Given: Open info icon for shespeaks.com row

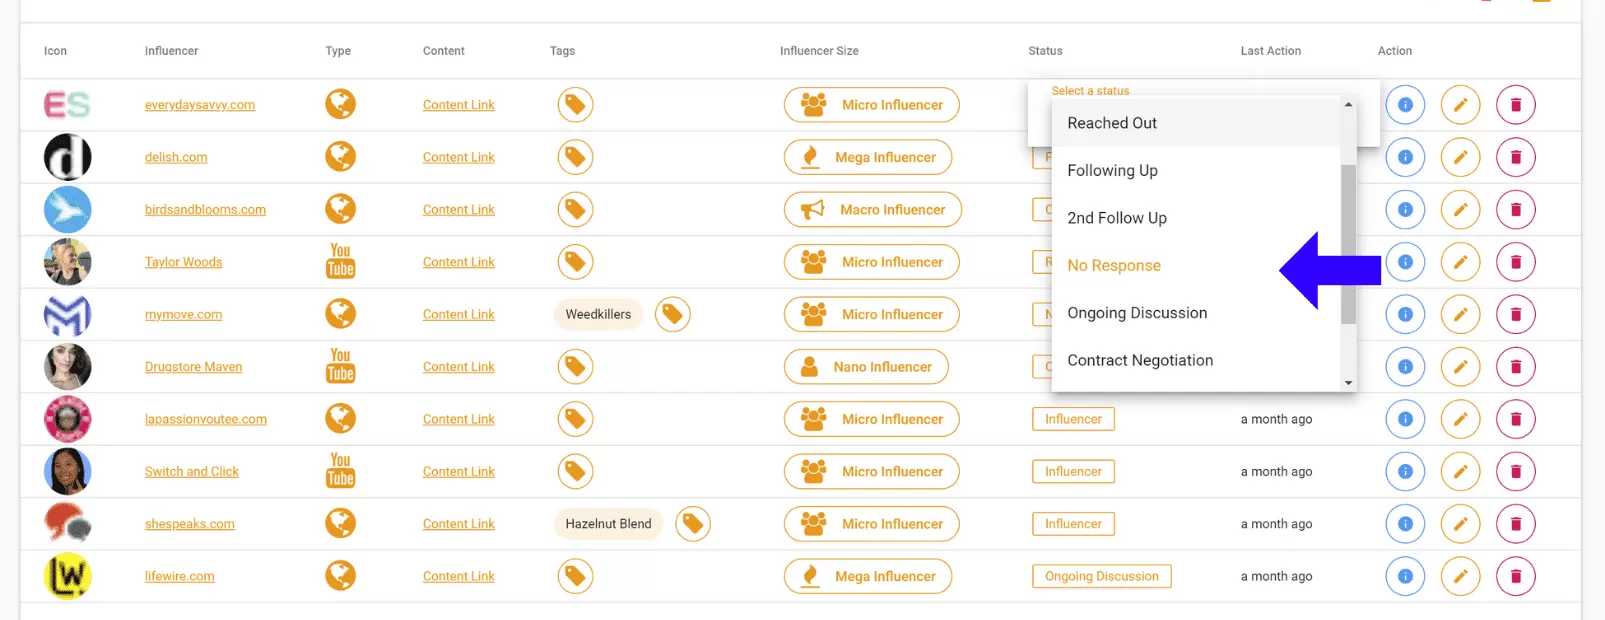Looking at the screenshot, I should [1405, 524].
